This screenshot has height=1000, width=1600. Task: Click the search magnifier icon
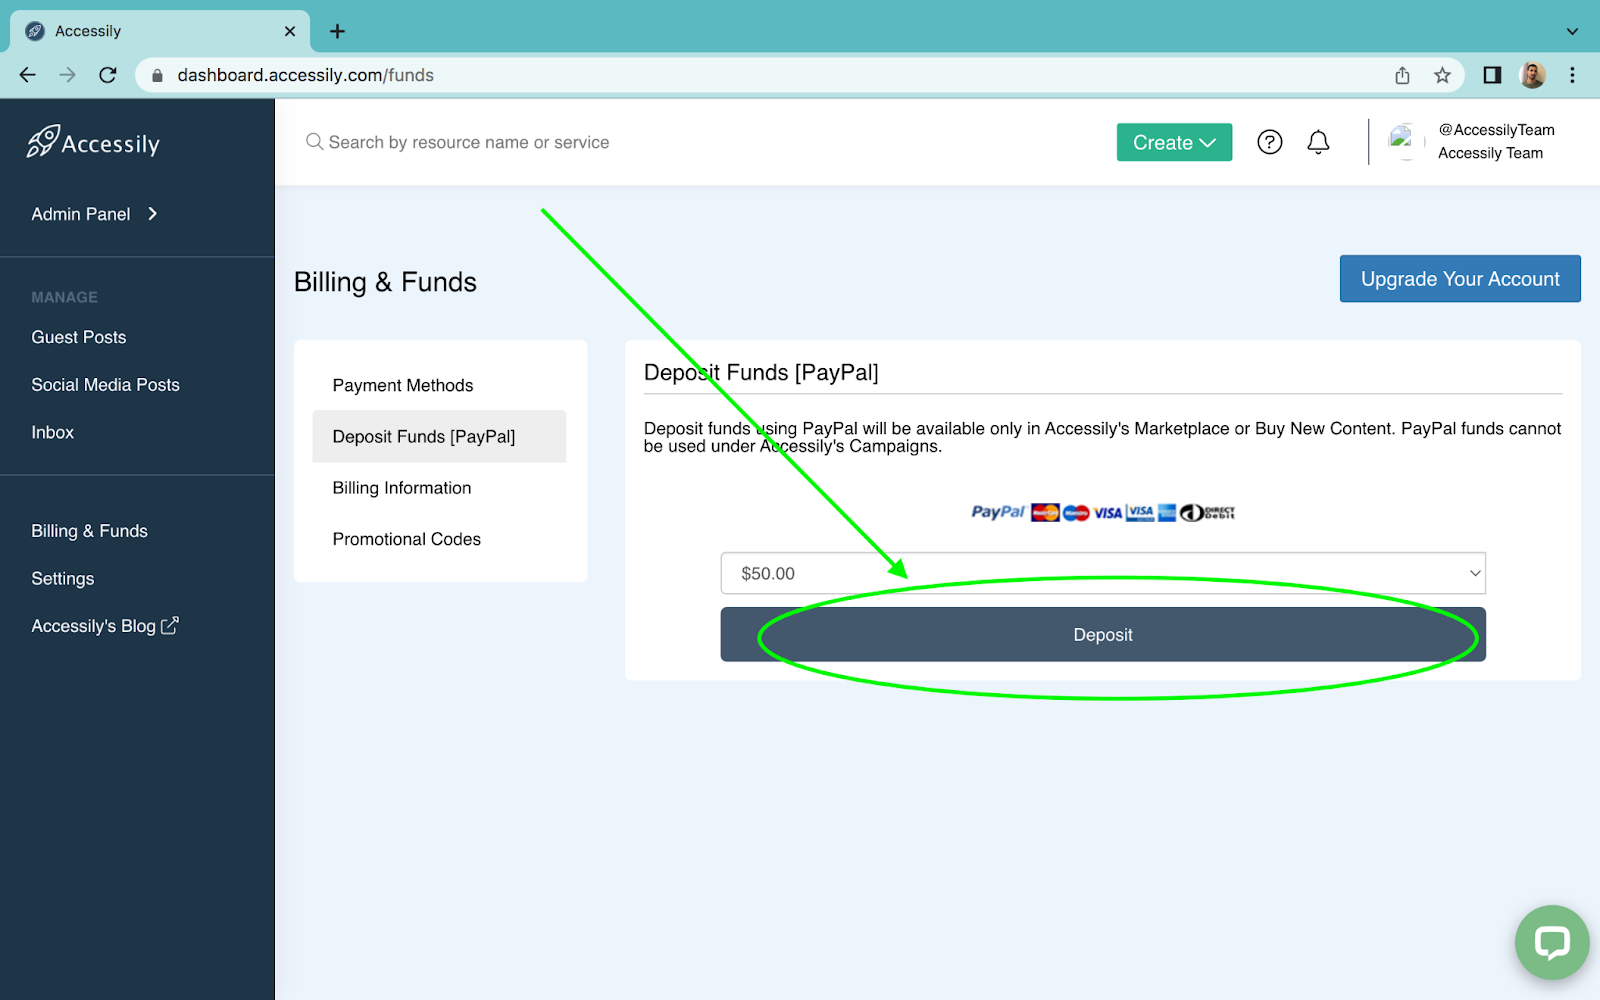click(x=314, y=142)
